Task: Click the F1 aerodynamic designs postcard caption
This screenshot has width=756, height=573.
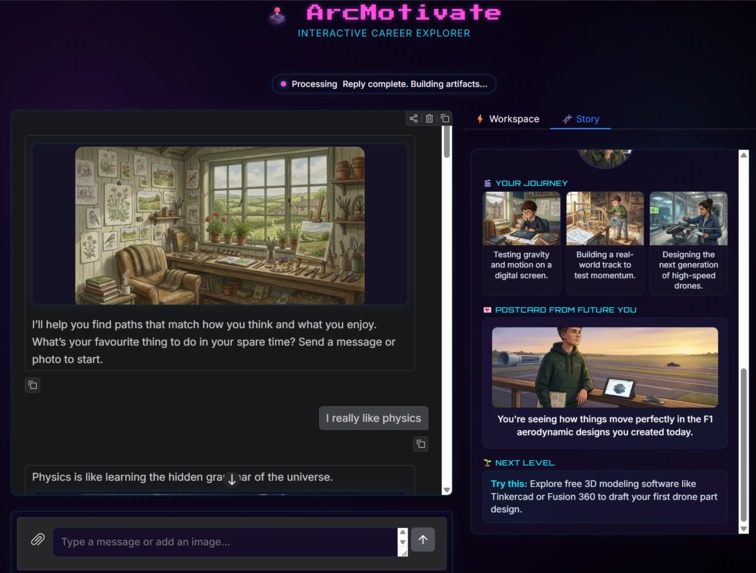Action: coord(605,425)
